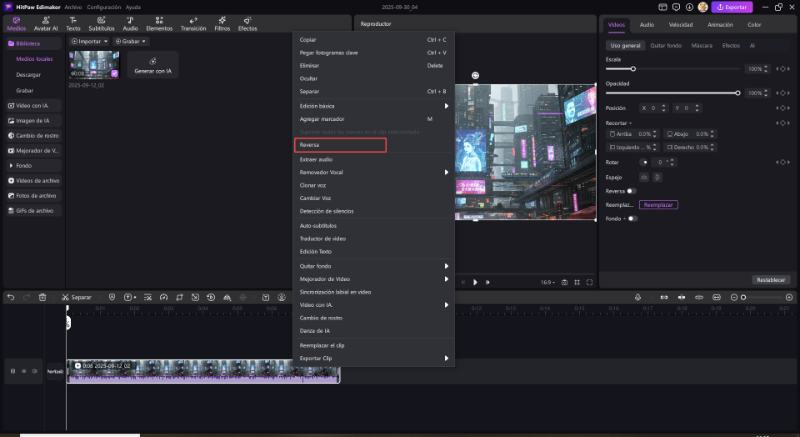Select the Transición tool icon
The image size is (800, 437).
pyautogui.click(x=193, y=23)
